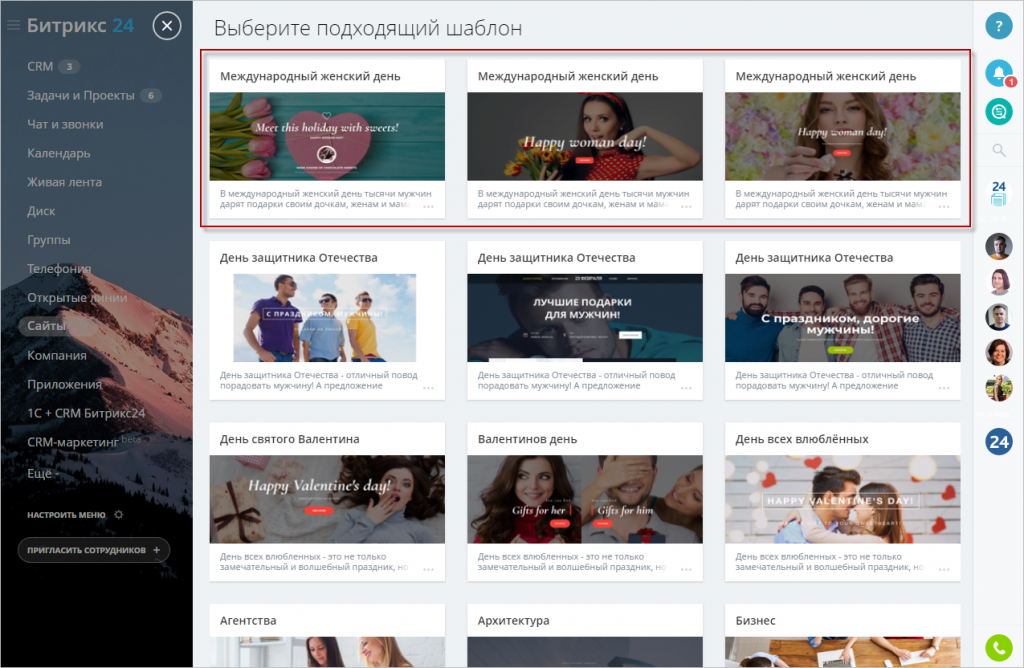Select 'Happy Valentine's day' gift template

327,500
